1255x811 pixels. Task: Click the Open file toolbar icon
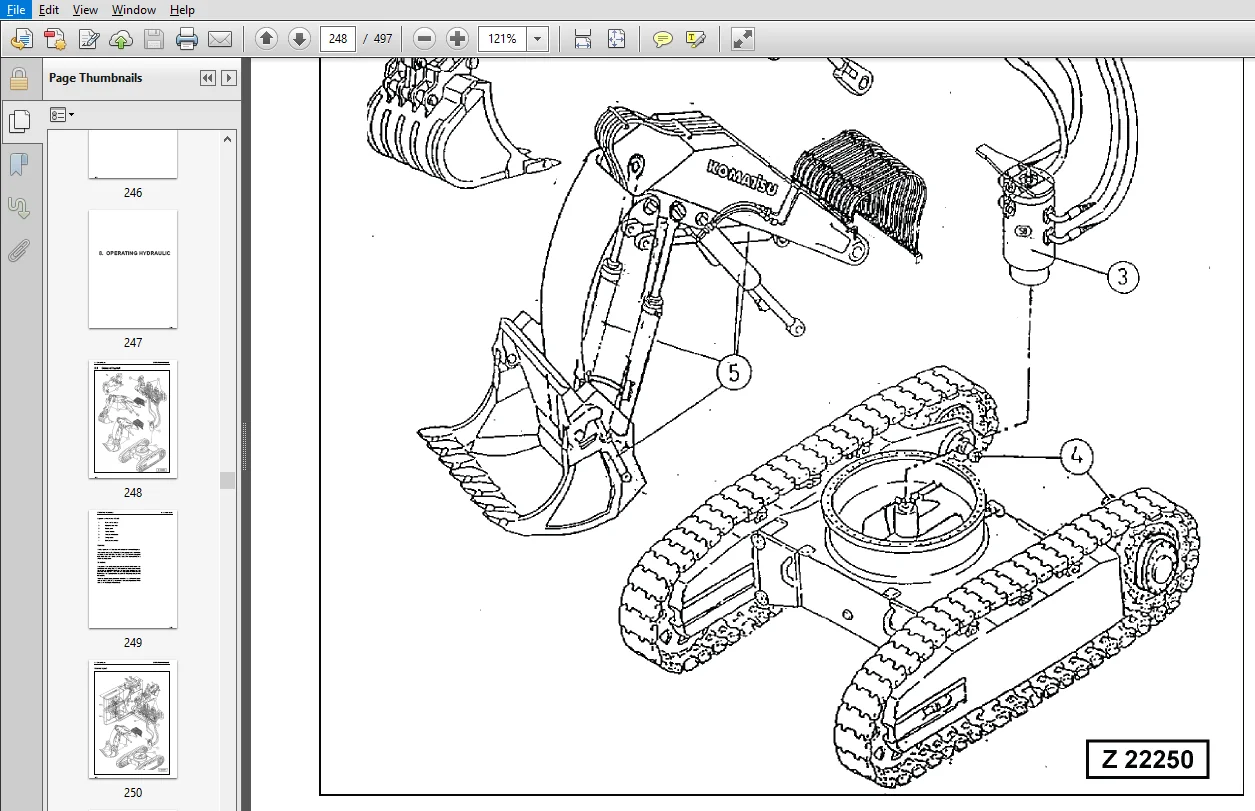tap(22, 39)
